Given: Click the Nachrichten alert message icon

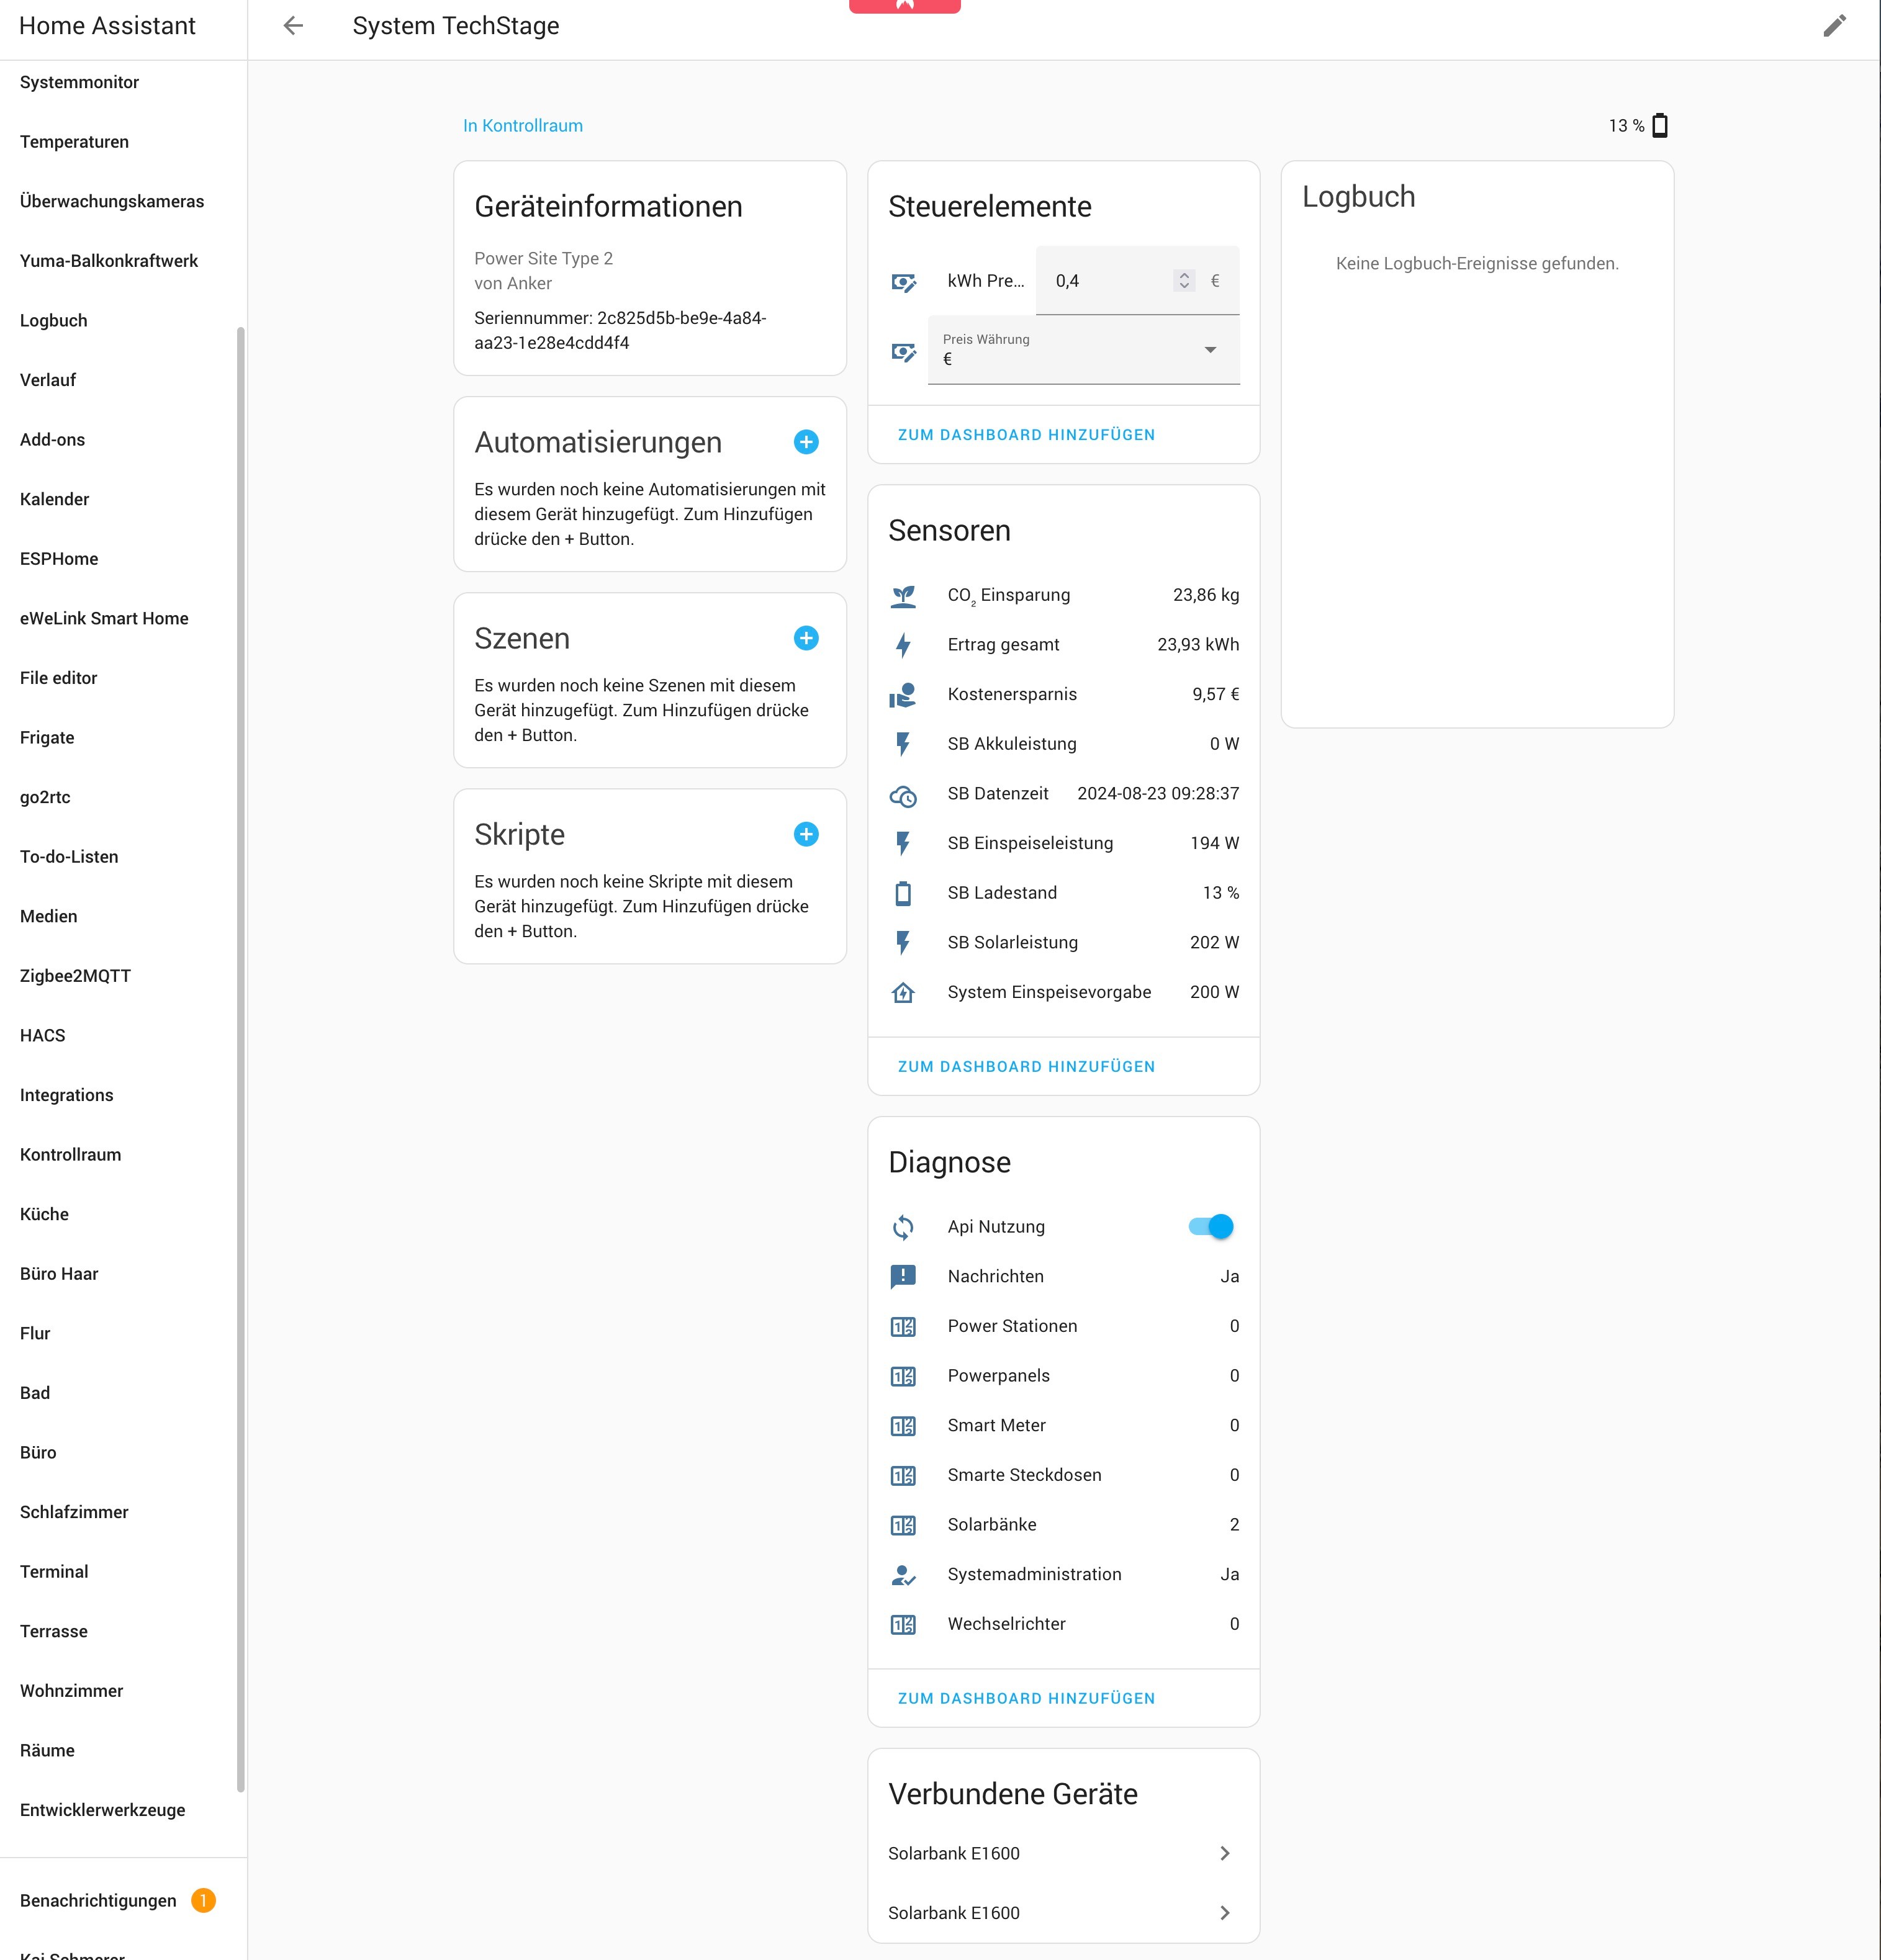Looking at the screenshot, I should click(x=903, y=1277).
